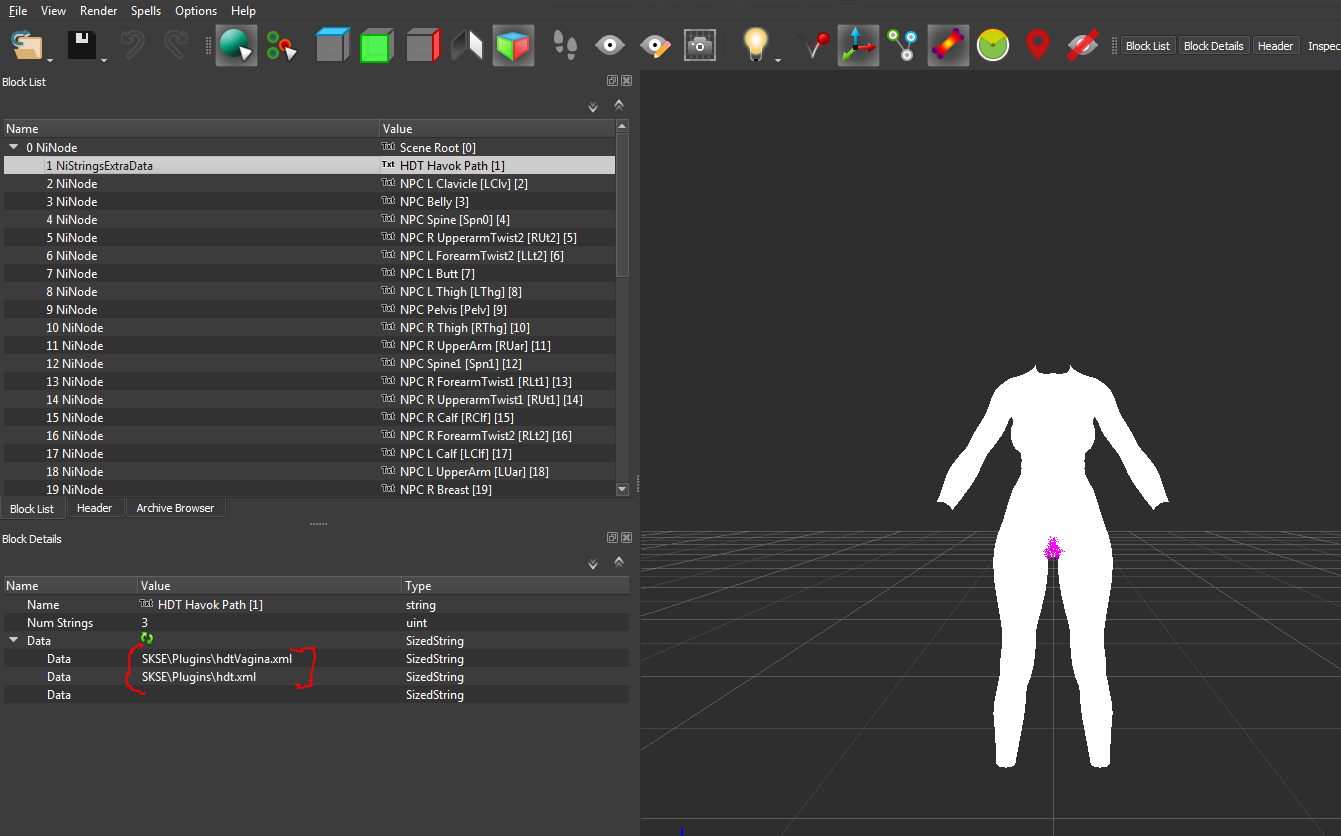Image resolution: width=1341 pixels, height=836 pixels.
Task: Open dropdown arrow next to light bulb
Action: [778, 61]
